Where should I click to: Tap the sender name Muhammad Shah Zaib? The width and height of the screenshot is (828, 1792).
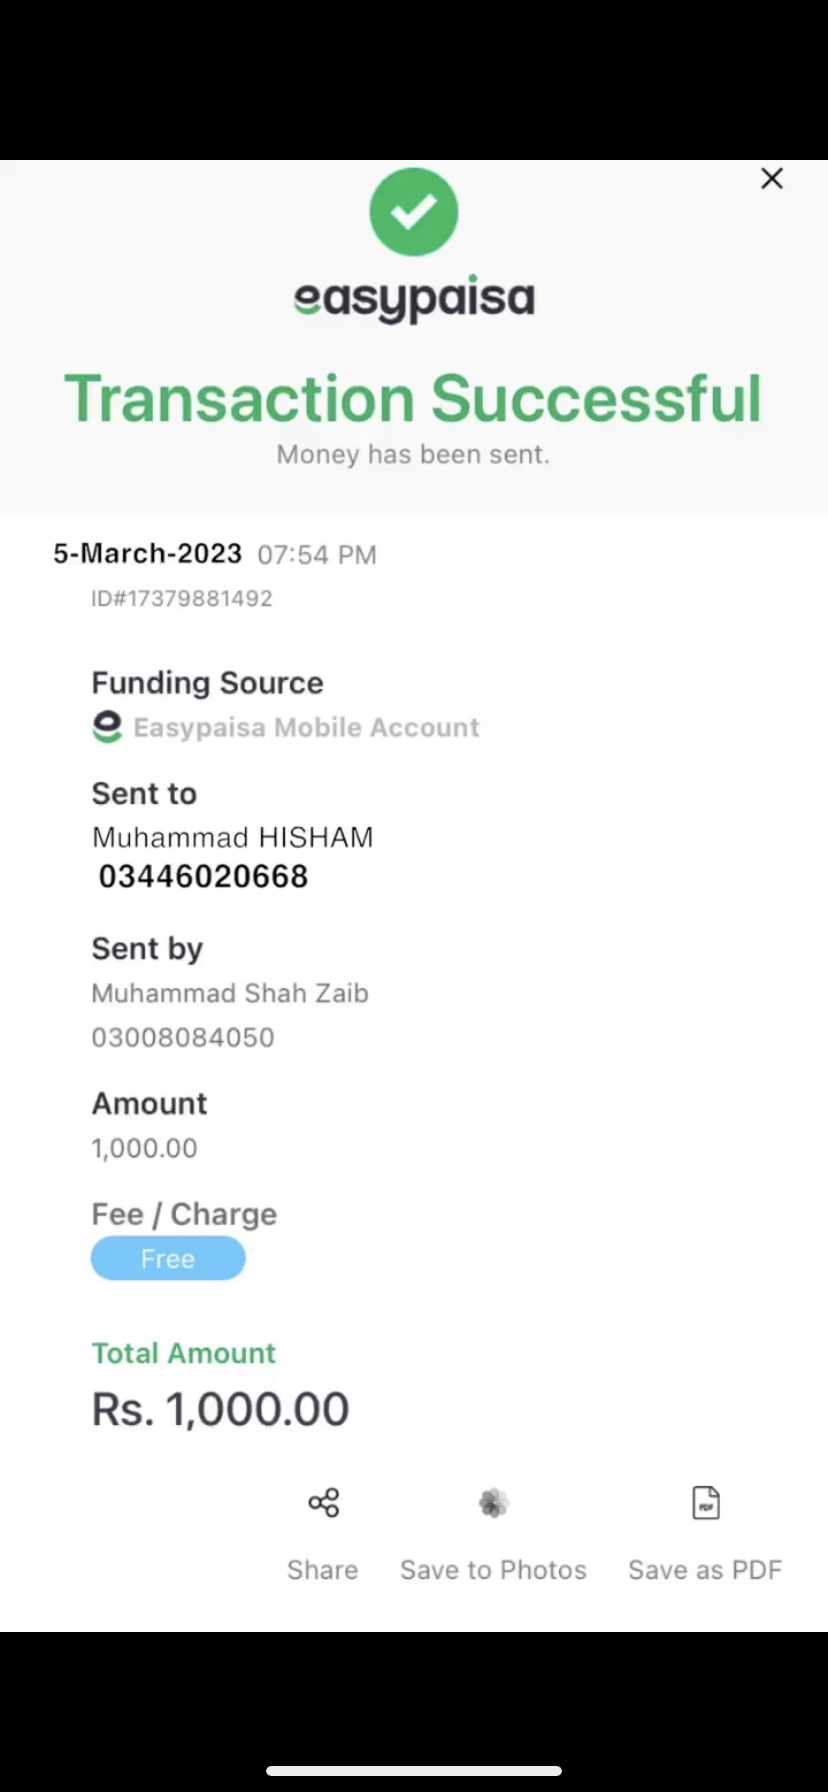pyautogui.click(x=230, y=993)
